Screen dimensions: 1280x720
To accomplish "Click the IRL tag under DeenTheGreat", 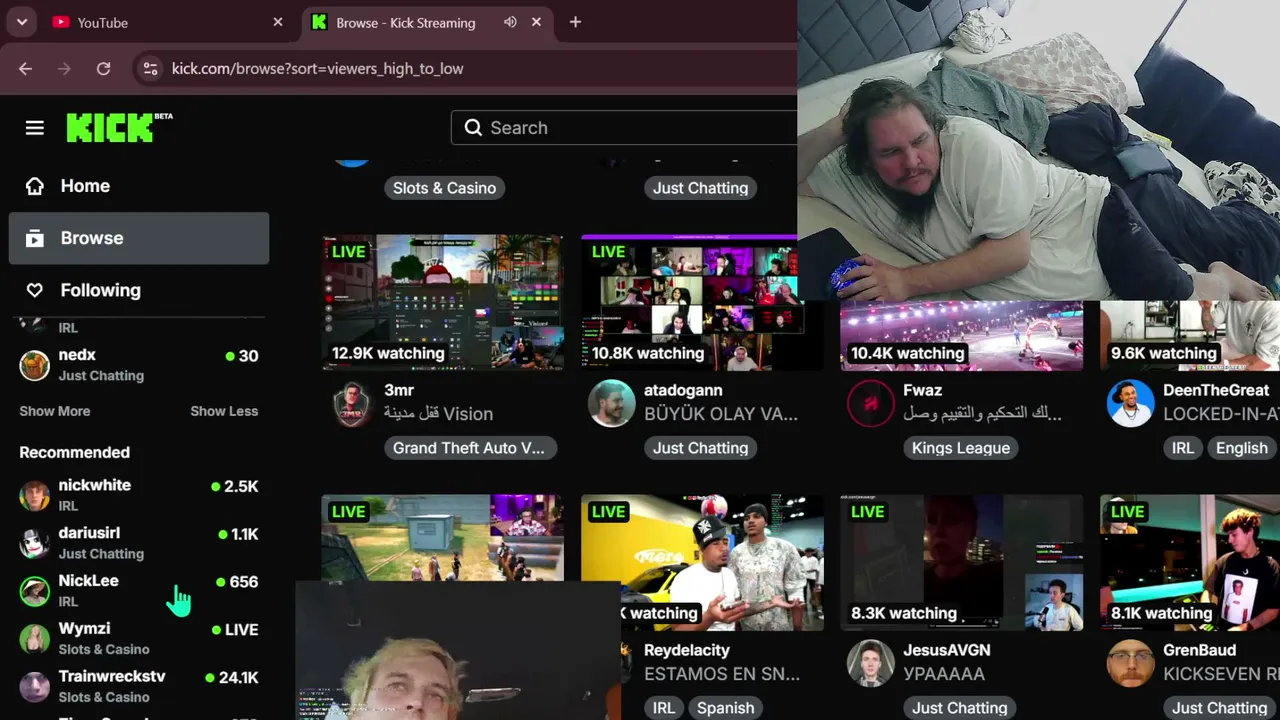I will tap(1183, 448).
